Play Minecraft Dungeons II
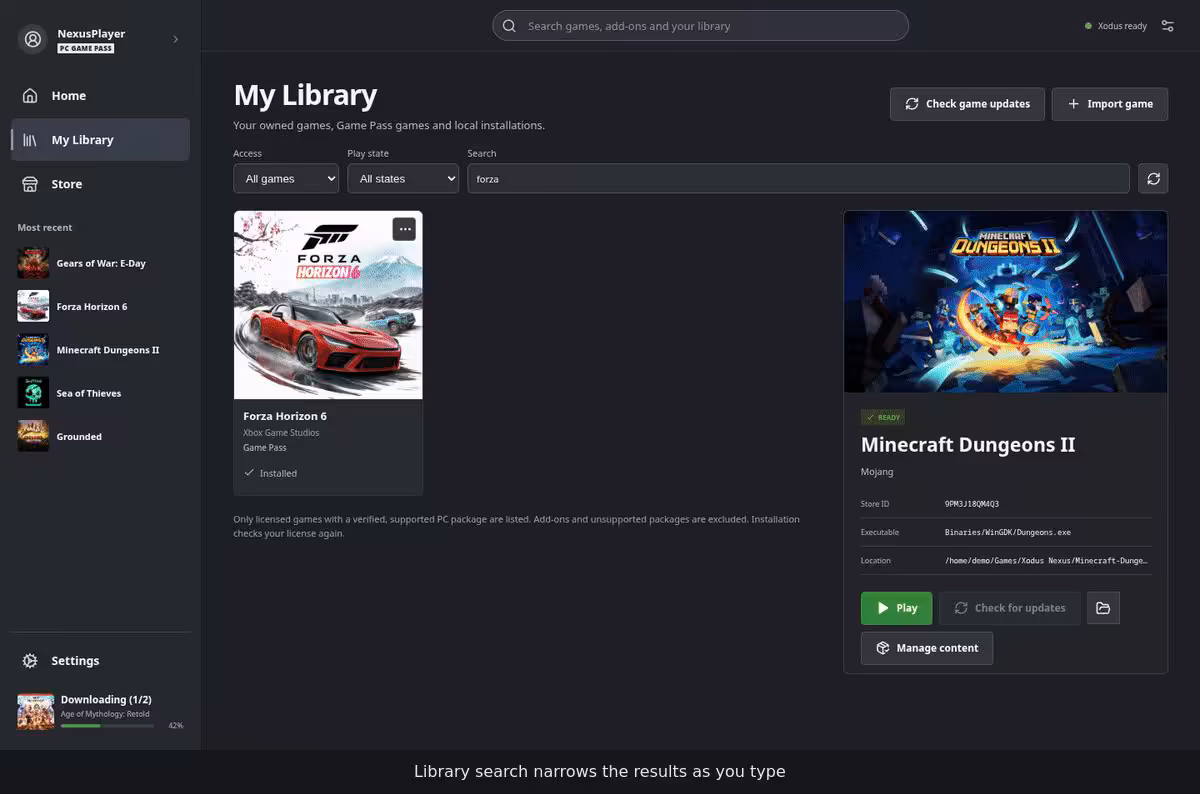Viewport: 1200px width, 794px height. (x=896, y=608)
